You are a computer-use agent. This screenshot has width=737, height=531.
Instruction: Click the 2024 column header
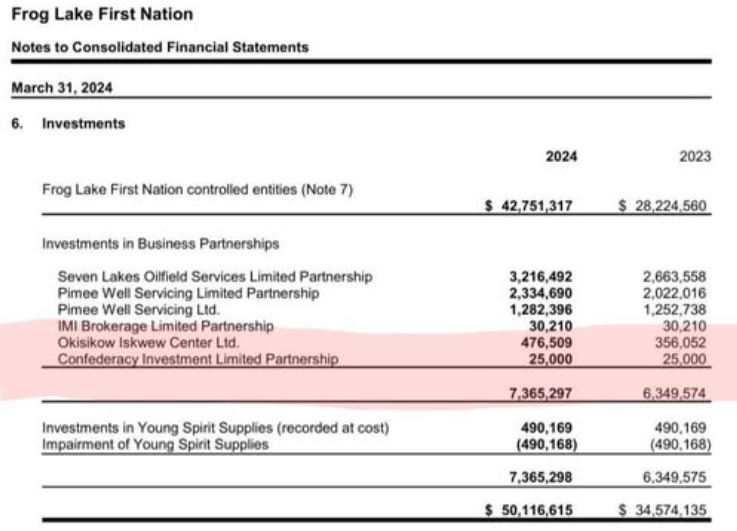pos(561,157)
